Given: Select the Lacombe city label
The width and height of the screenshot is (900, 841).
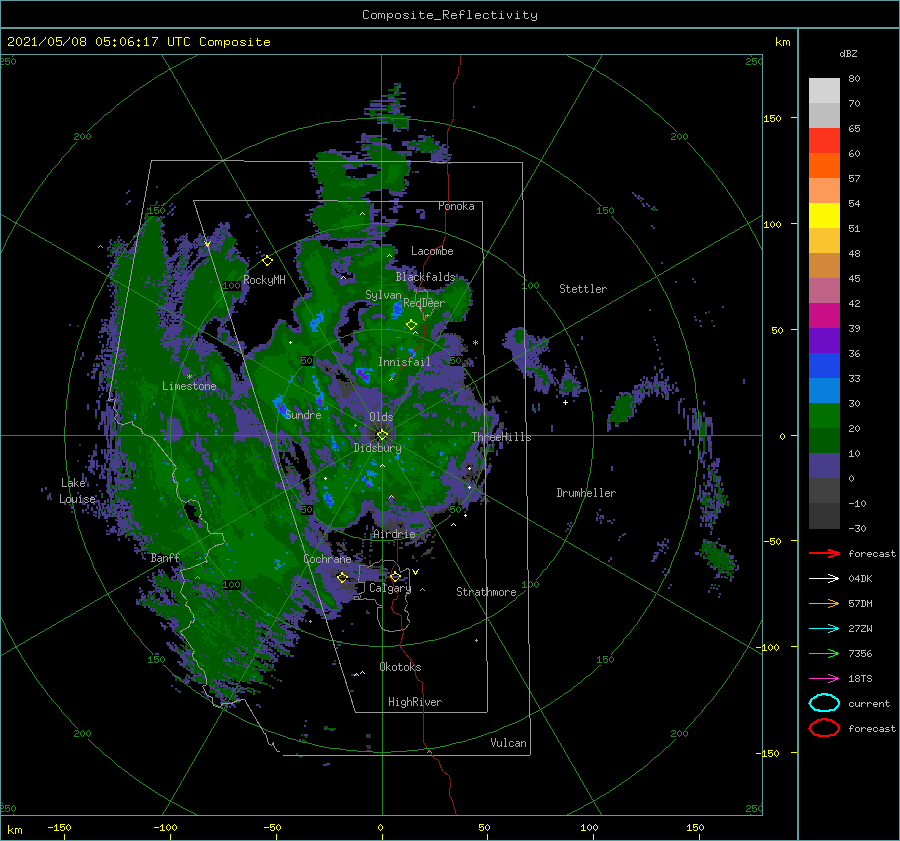Looking at the screenshot, I should coord(432,251).
